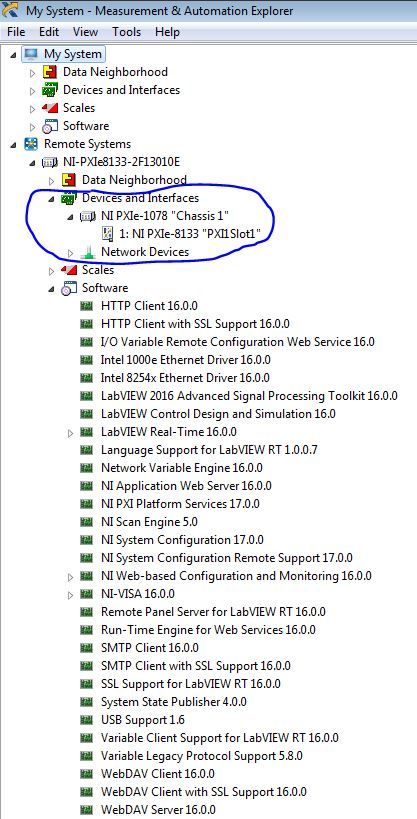Select Remote Panel Server for LabVIEW RT
Image resolution: width=417 pixels, height=819 pixels.
click(x=213, y=613)
